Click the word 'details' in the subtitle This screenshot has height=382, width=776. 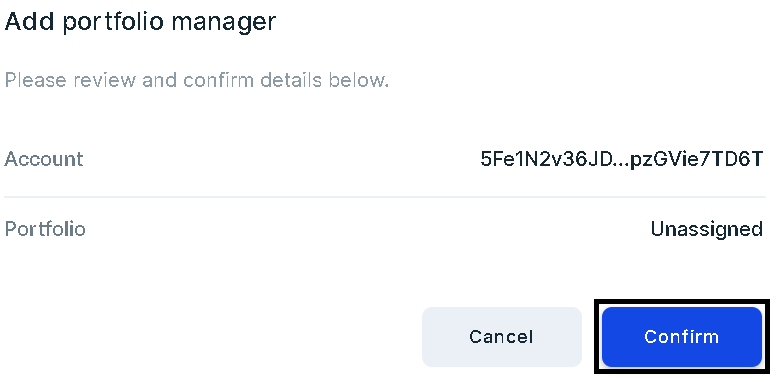[x=291, y=80]
